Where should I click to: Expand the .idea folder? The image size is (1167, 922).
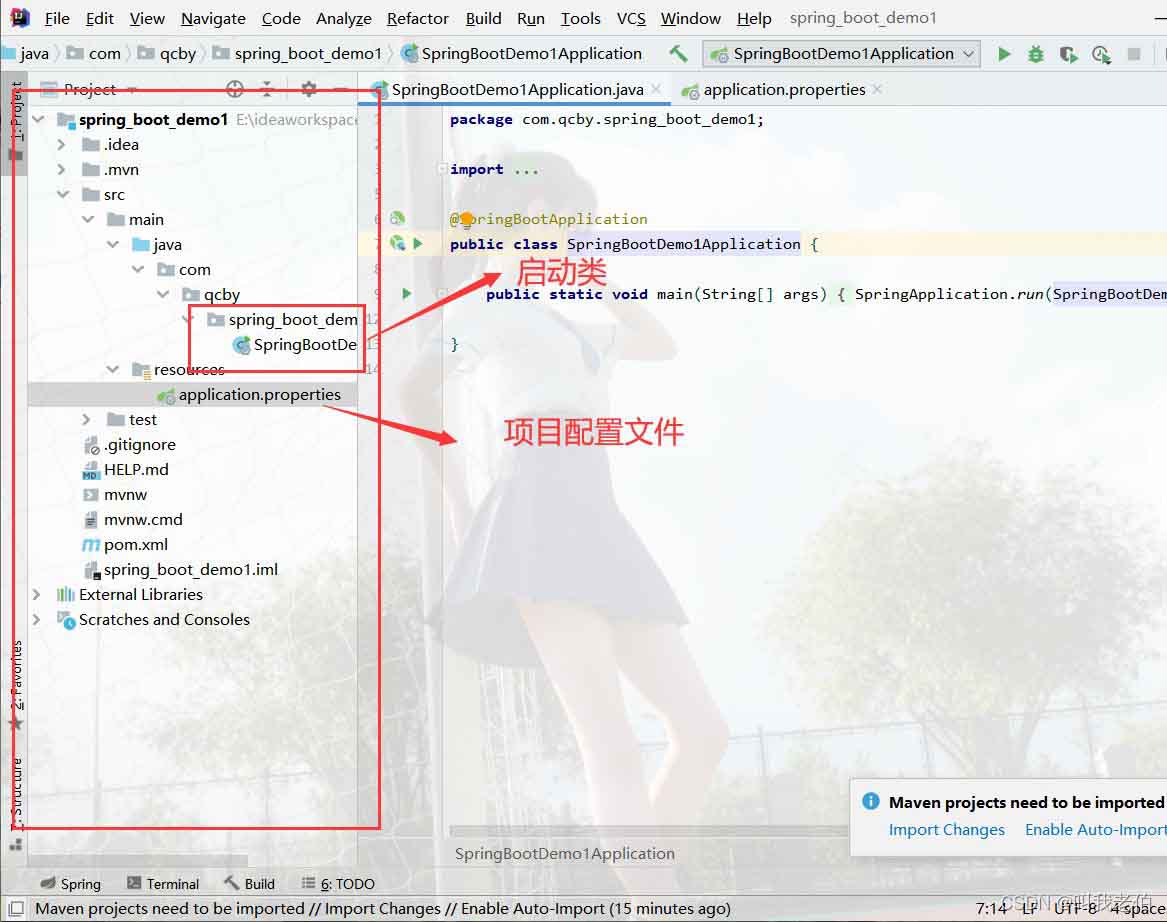pyautogui.click(x=63, y=144)
